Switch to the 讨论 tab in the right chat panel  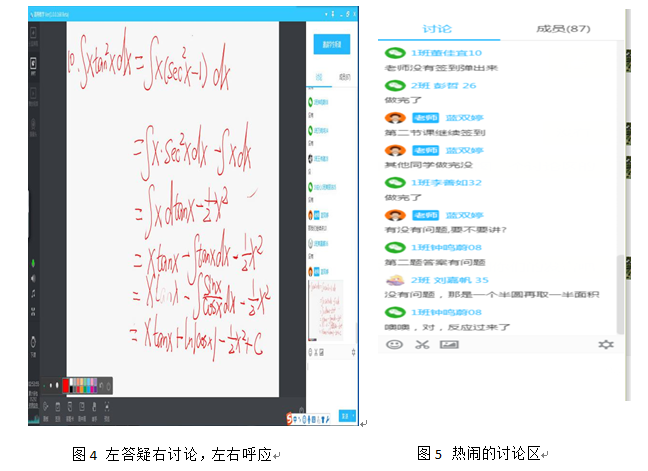click(437, 29)
